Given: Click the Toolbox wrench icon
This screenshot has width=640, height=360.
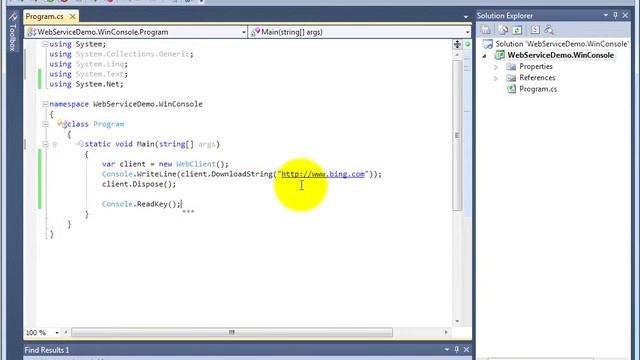Looking at the screenshot, I should click(13, 16).
